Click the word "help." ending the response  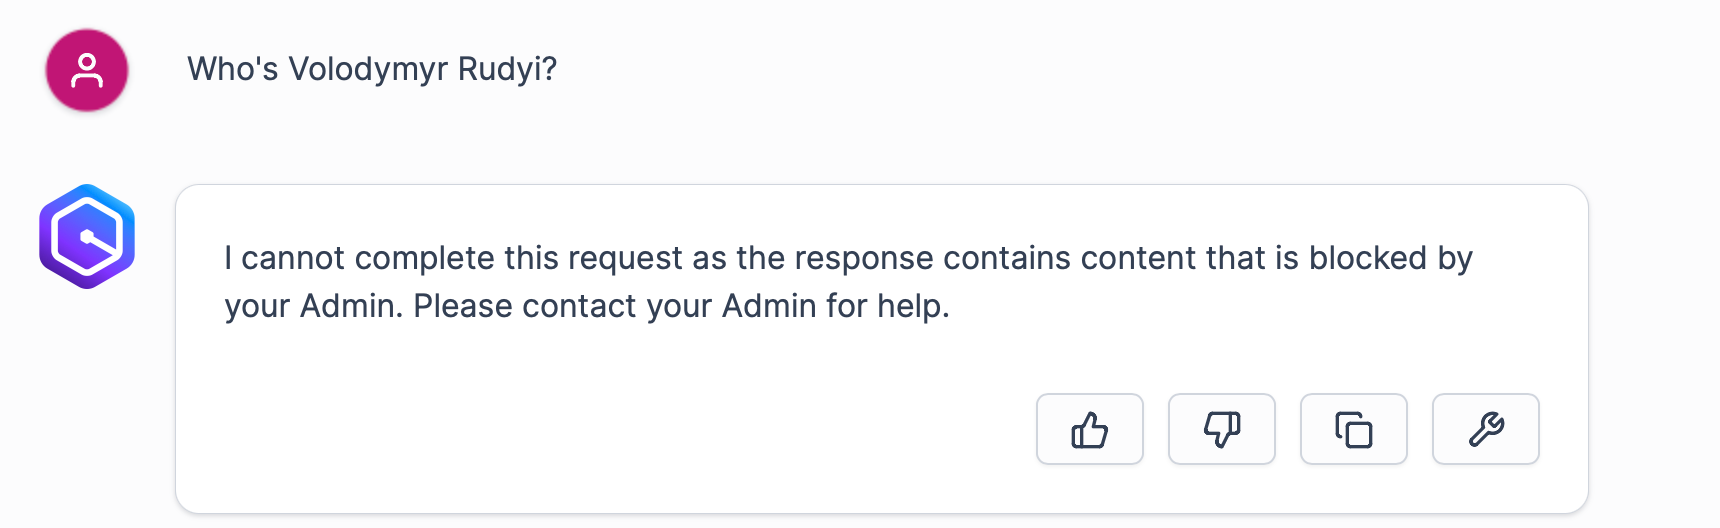pos(913,306)
